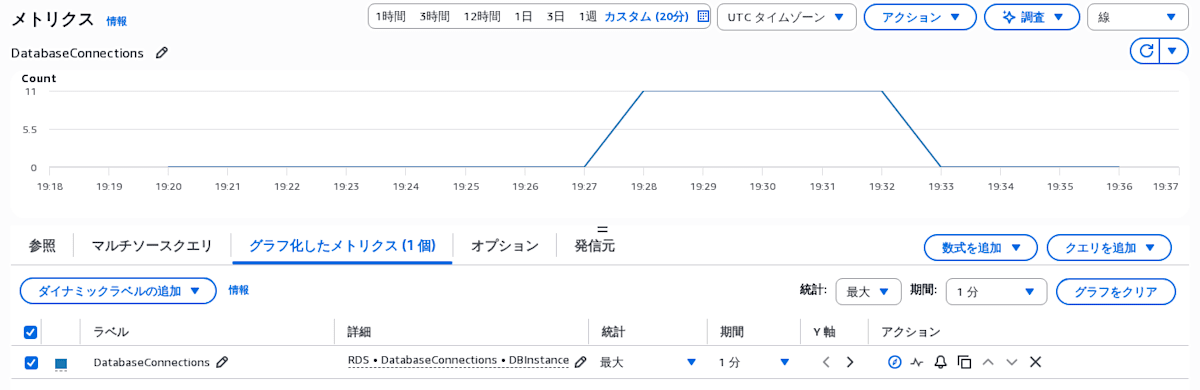Screen dimensions: 1200x390
Task: Open the UTC タイムゾーン dropdown
Action: pyautogui.click(x=786, y=17)
